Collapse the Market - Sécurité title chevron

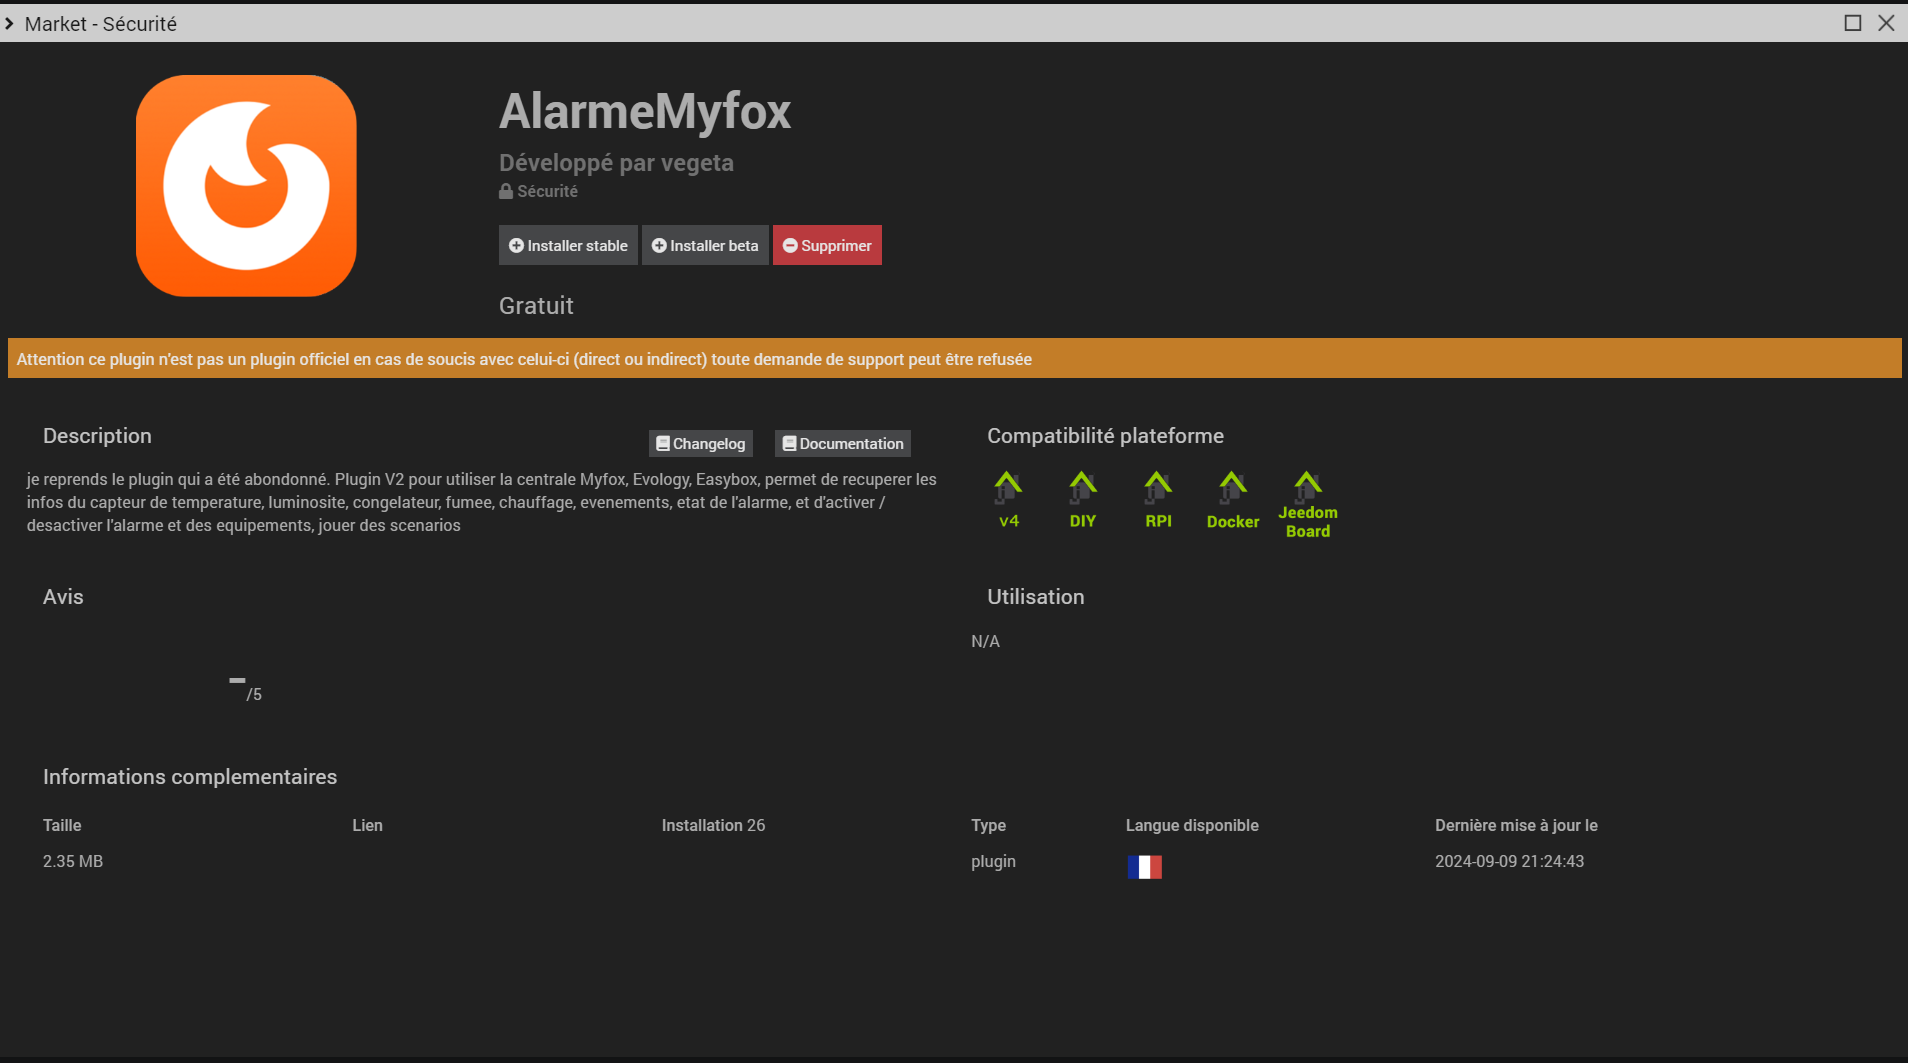[x=10, y=23]
